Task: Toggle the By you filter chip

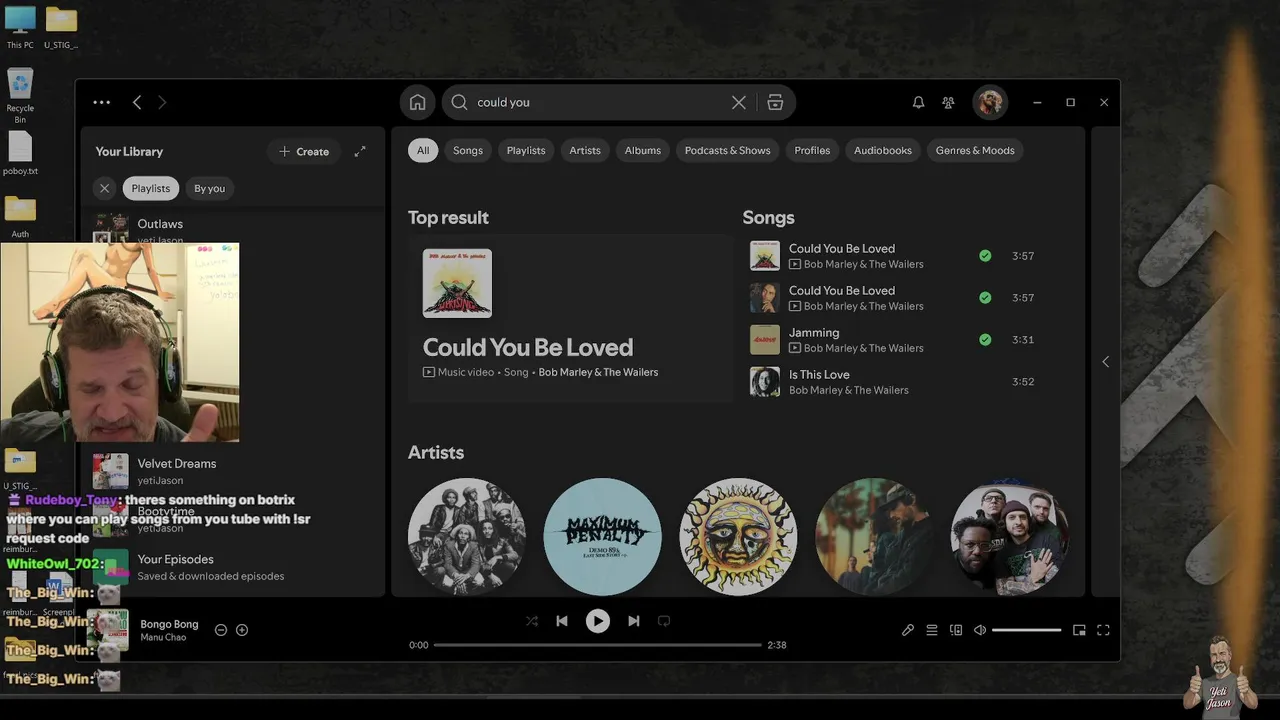Action: click(210, 188)
